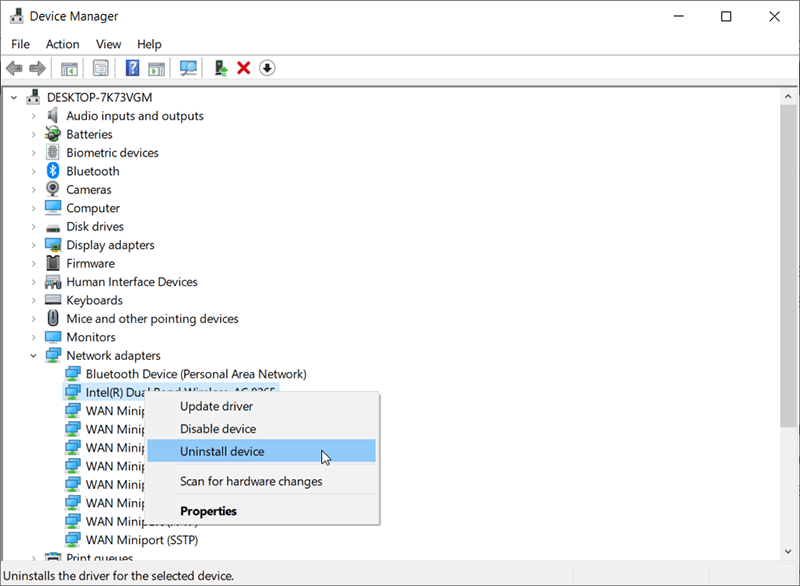Click the red Uninstall device toolbar icon

tap(243, 68)
